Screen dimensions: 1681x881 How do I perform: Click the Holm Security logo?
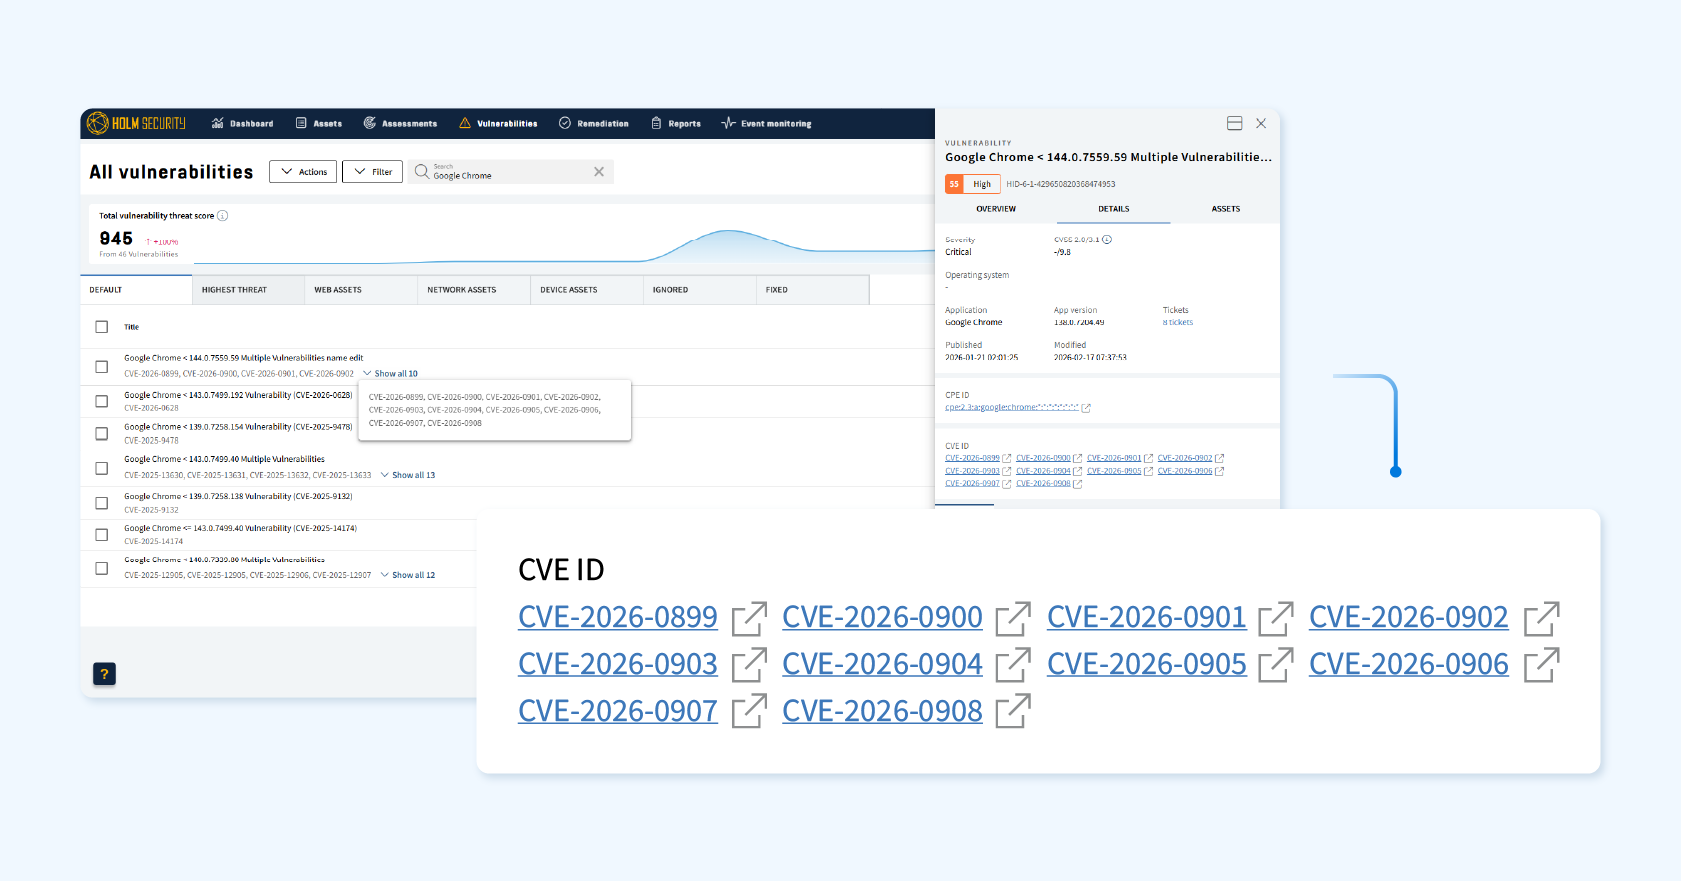click(136, 123)
